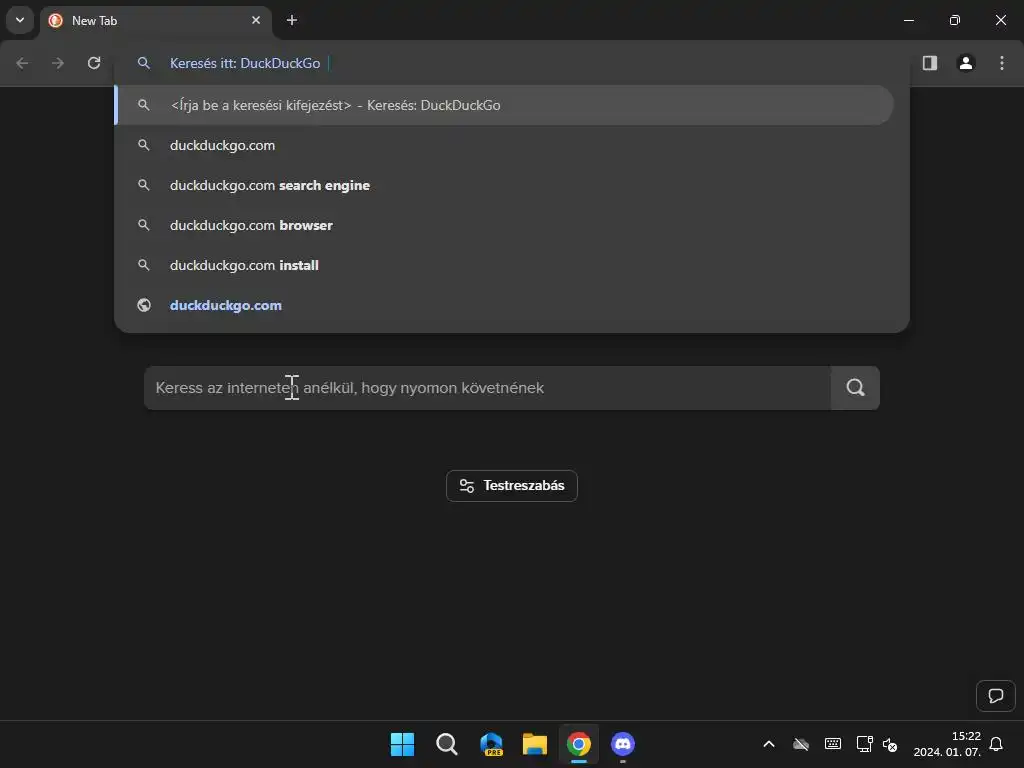Screen dimensions: 1024x768
Task: Go back with the back arrow
Action: [22, 63]
